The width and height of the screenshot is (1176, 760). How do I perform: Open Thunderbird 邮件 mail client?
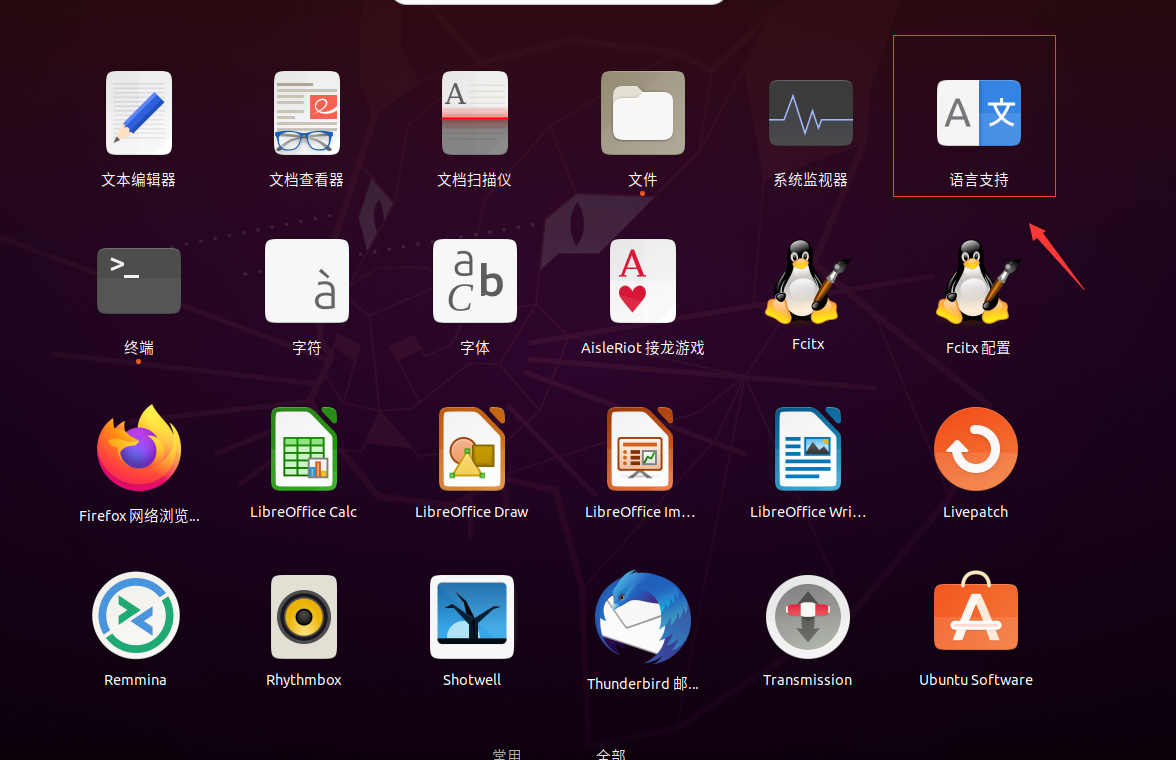tap(643, 617)
